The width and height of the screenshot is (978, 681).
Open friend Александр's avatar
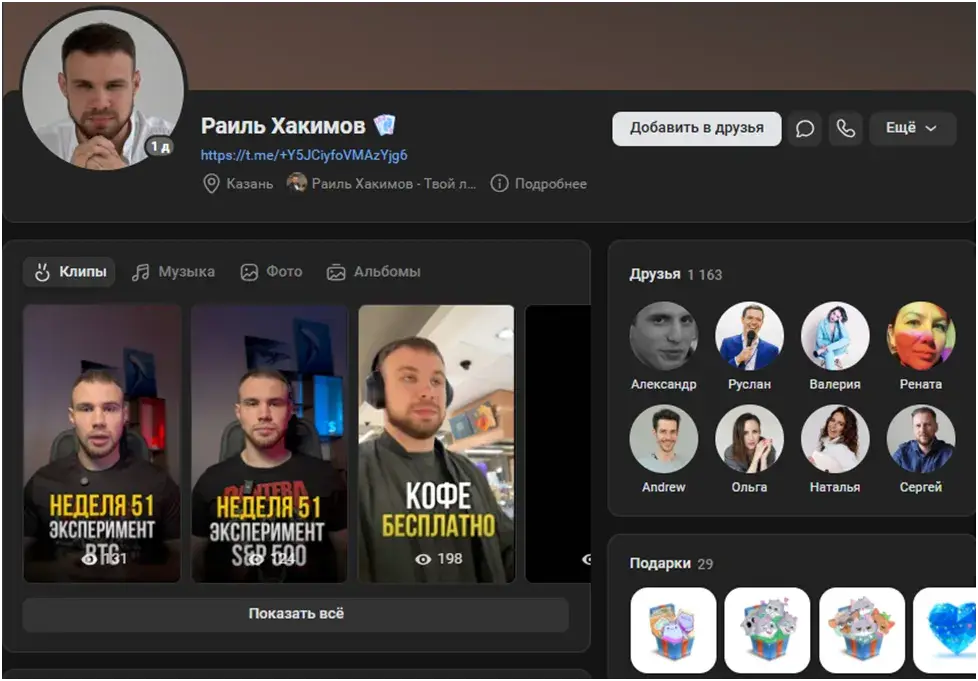point(664,336)
